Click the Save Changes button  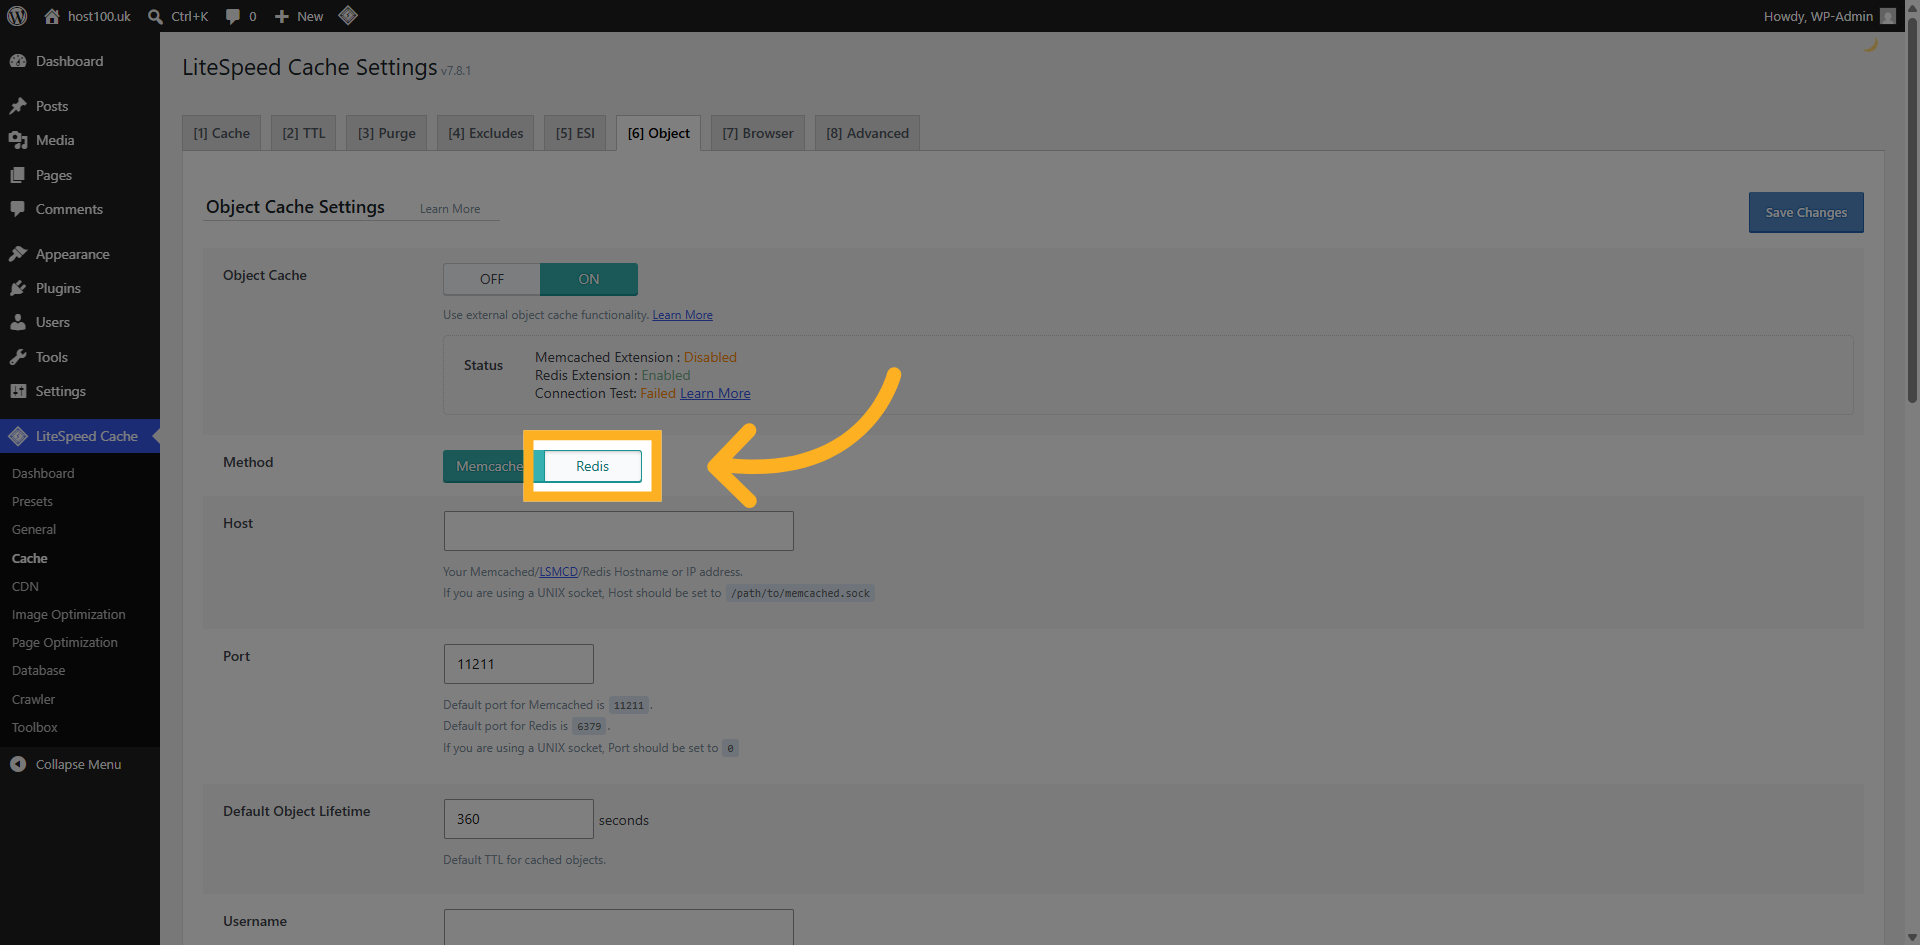[x=1806, y=212]
